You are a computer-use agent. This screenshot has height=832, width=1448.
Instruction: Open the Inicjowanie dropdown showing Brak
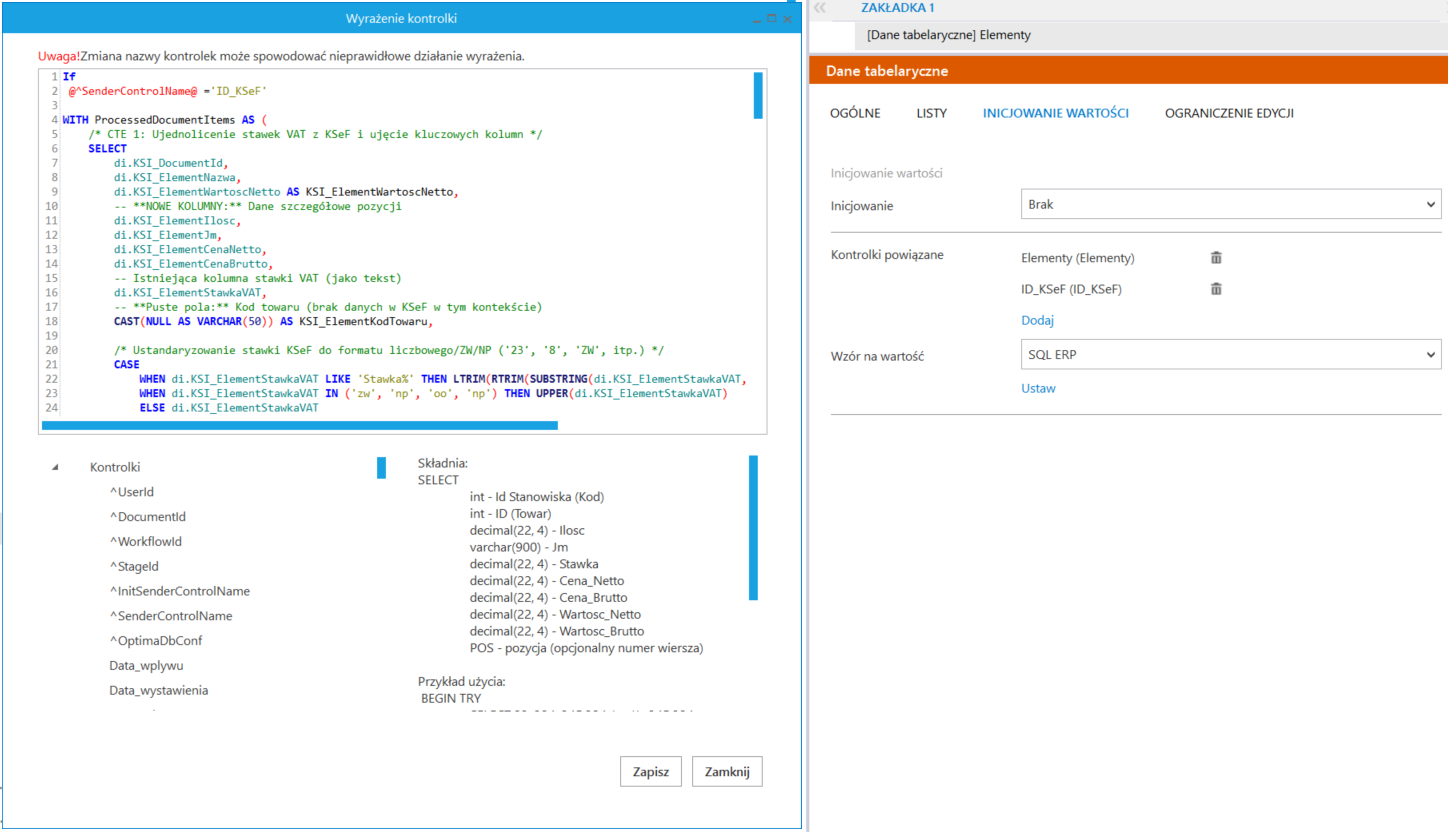pos(1230,204)
